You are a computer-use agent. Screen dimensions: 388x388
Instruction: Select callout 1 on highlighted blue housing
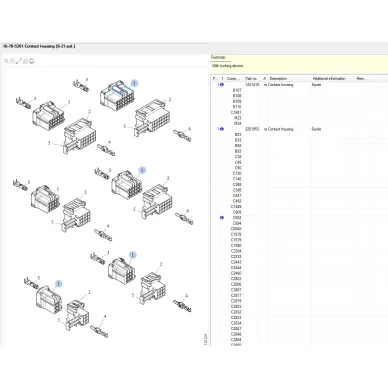pyautogui.click(x=134, y=83)
